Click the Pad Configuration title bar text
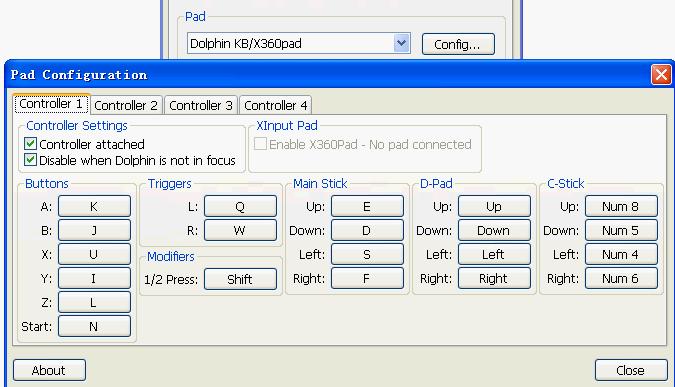 79,75
